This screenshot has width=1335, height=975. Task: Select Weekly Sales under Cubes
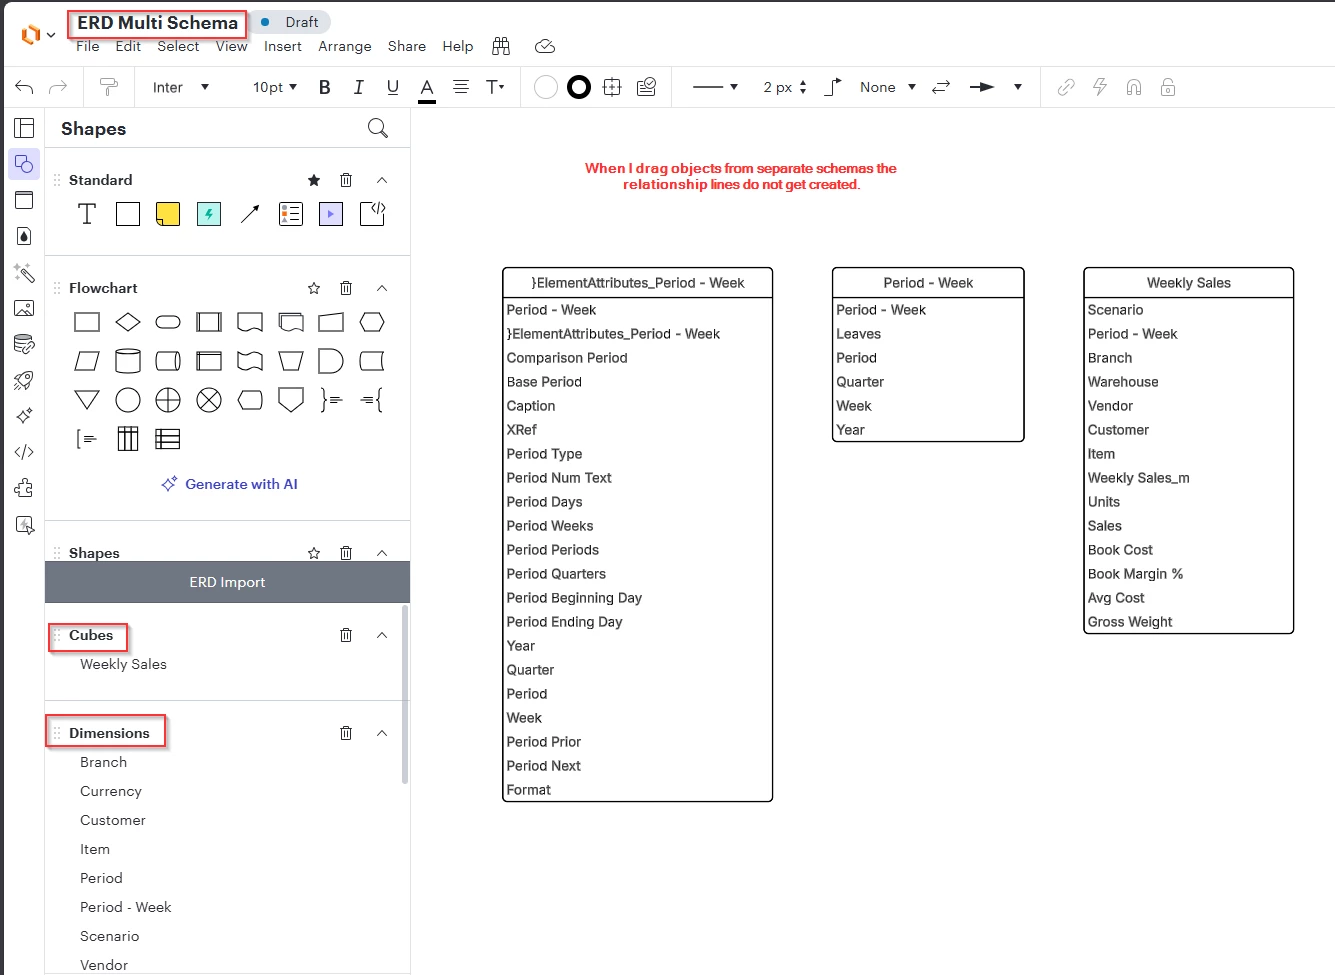pos(123,664)
